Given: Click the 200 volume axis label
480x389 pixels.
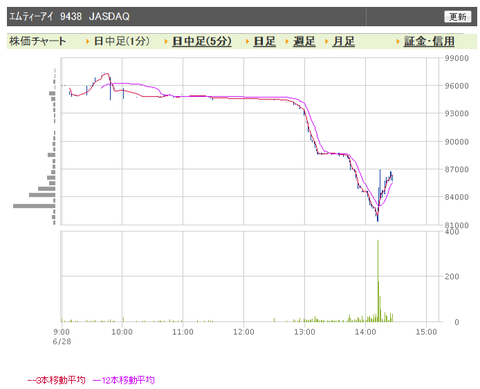Looking at the screenshot, I should pos(452,277).
